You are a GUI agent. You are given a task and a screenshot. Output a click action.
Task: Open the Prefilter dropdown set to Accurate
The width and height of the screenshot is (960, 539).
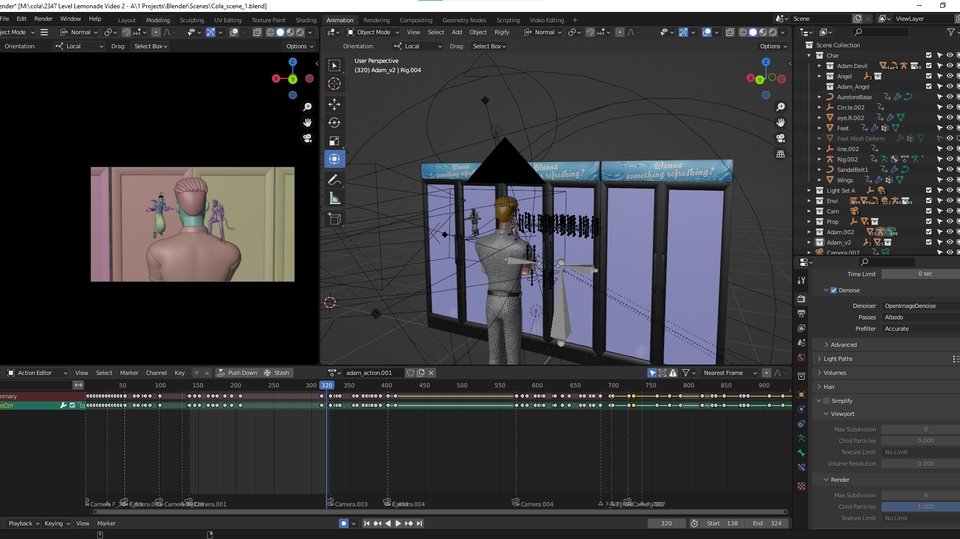921,329
